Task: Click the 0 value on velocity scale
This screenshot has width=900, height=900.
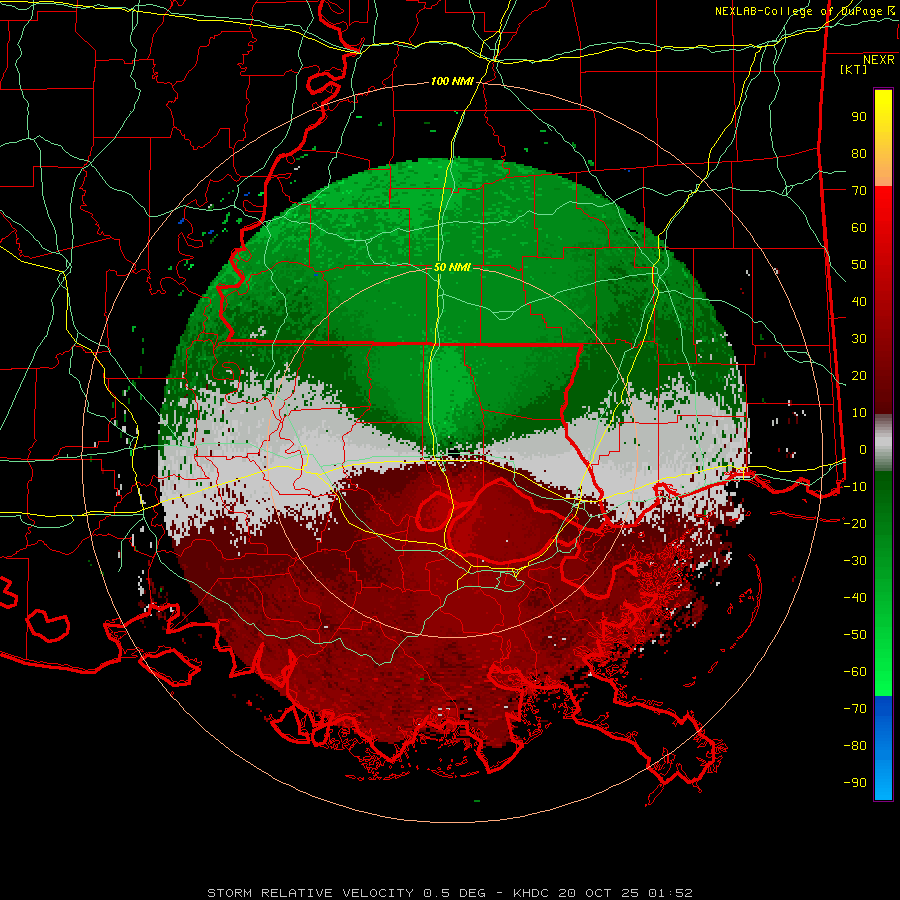Action: pos(863,450)
